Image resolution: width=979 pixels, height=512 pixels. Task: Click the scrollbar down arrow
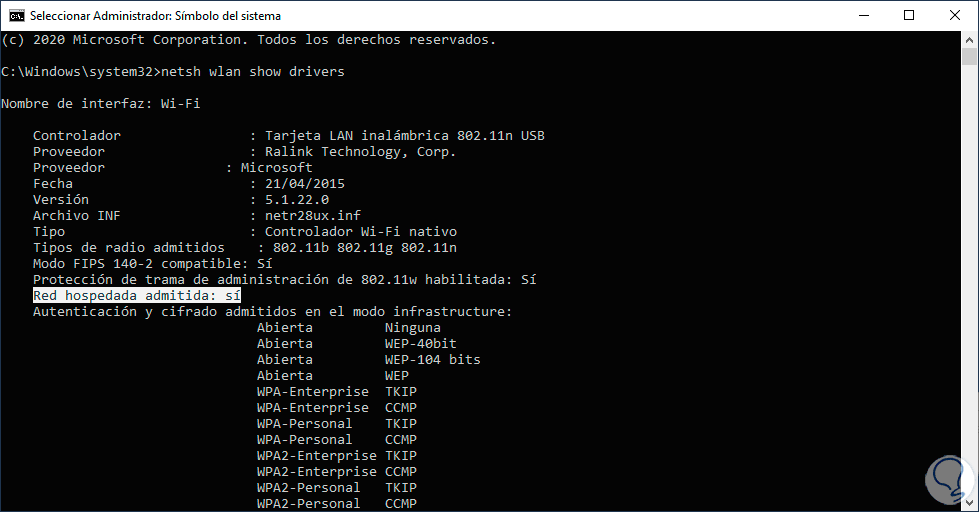[970, 503]
